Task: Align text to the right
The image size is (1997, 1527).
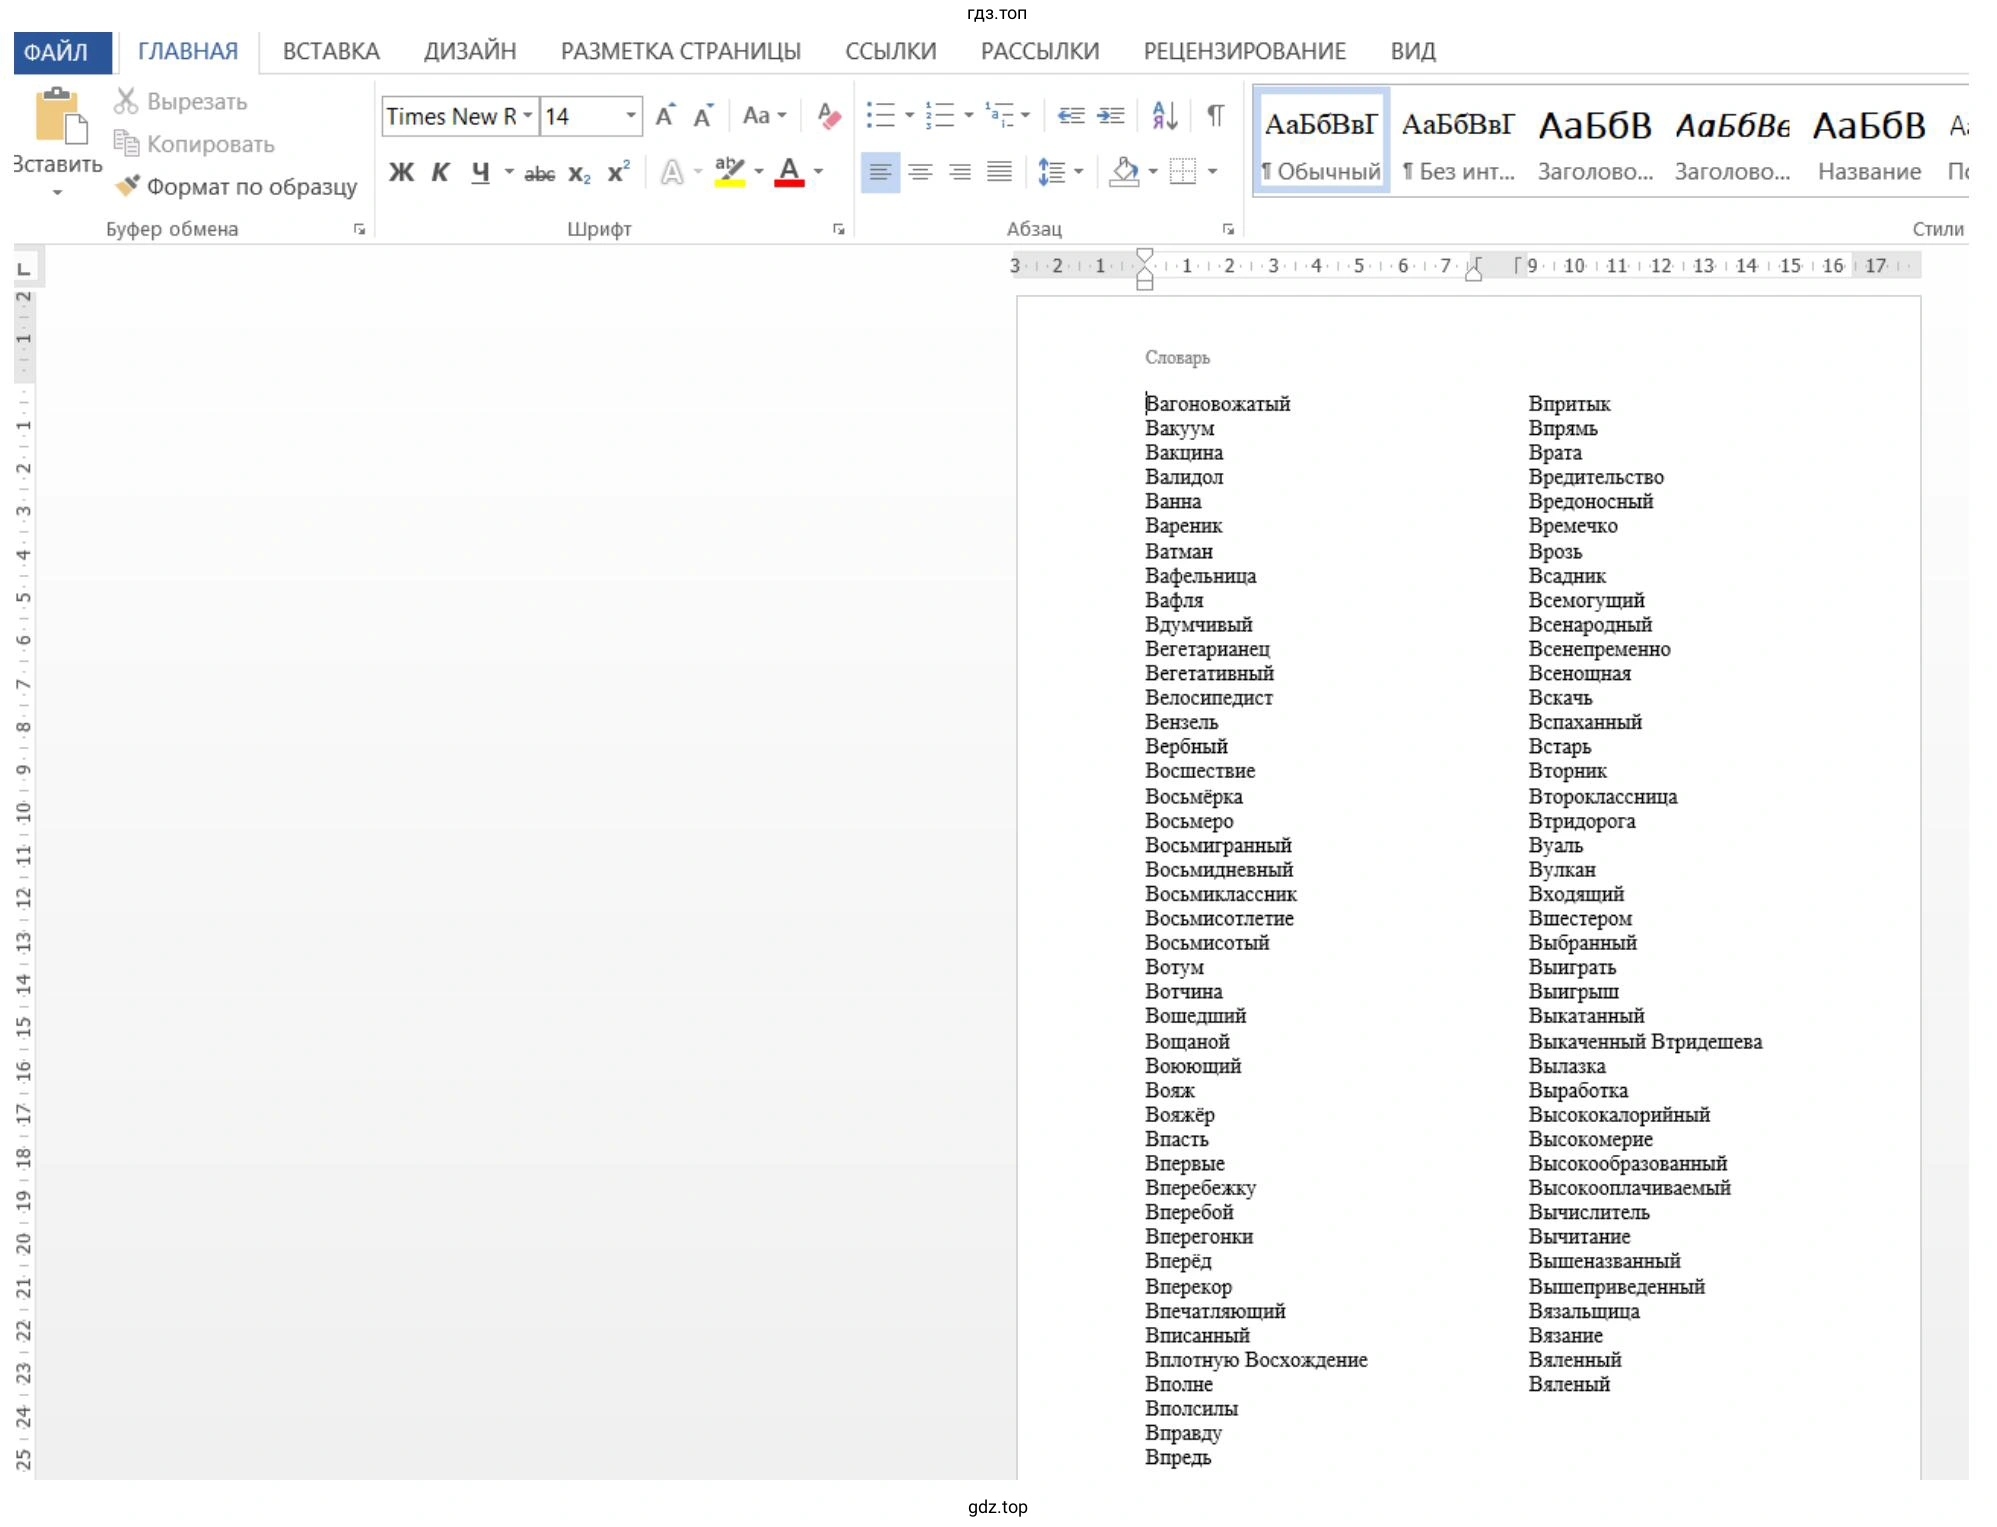Action: click(x=960, y=172)
